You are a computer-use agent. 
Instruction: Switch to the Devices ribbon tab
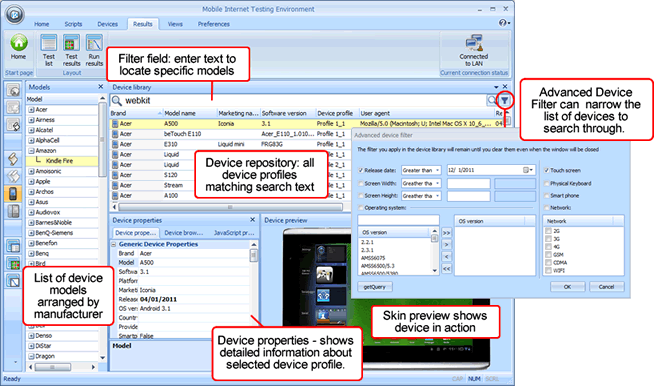(107, 24)
